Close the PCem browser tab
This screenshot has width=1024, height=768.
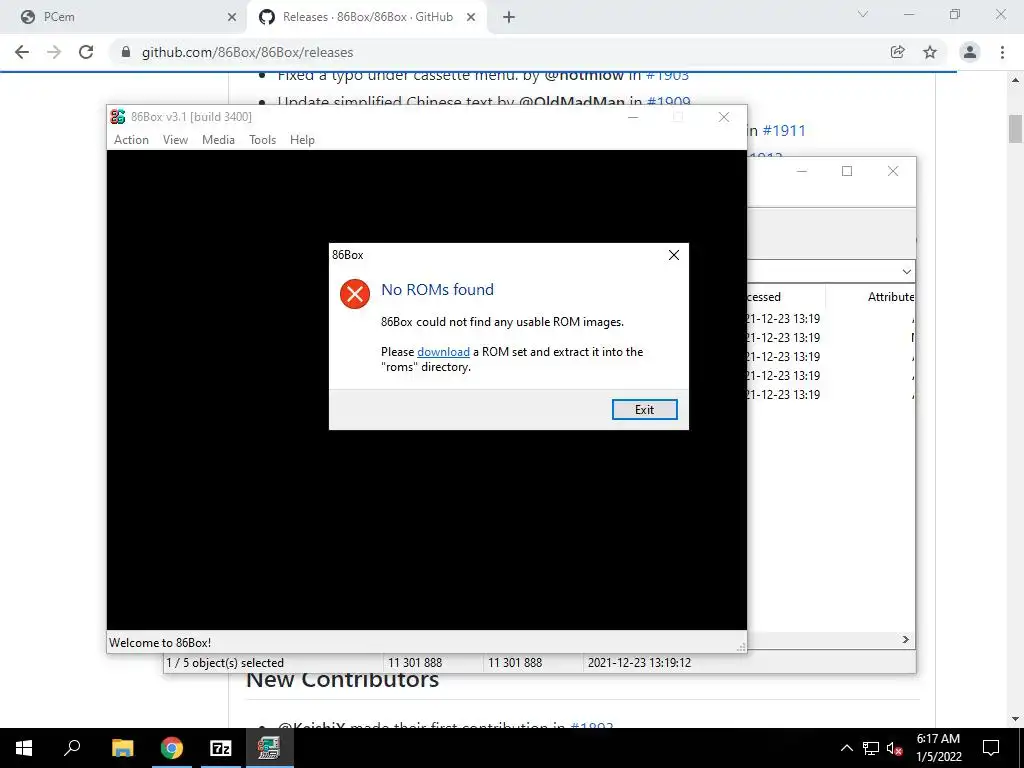tap(231, 18)
